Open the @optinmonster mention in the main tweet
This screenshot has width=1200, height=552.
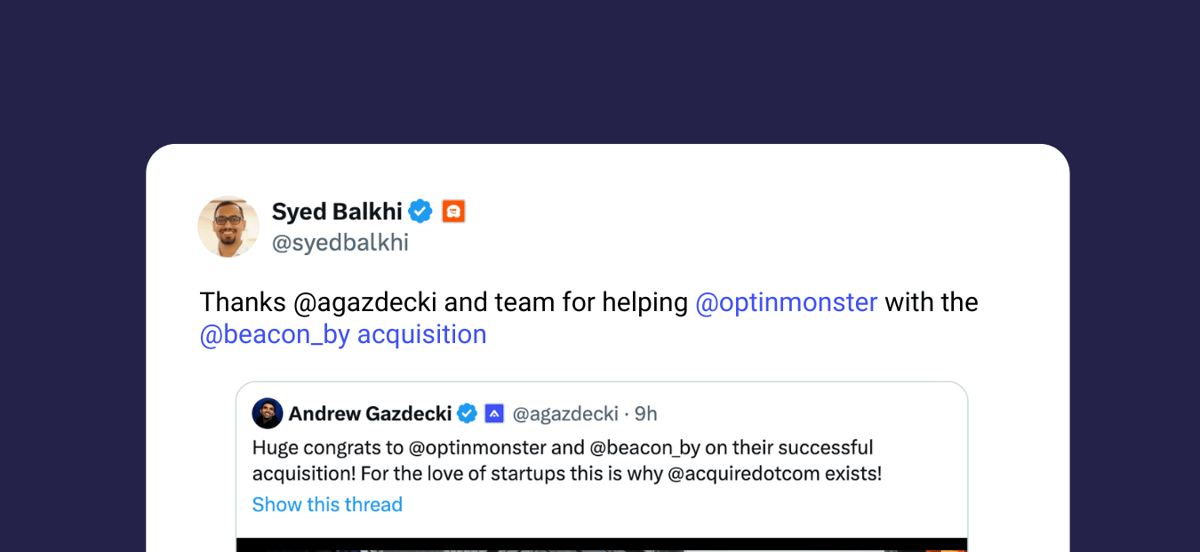coord(786,302)
